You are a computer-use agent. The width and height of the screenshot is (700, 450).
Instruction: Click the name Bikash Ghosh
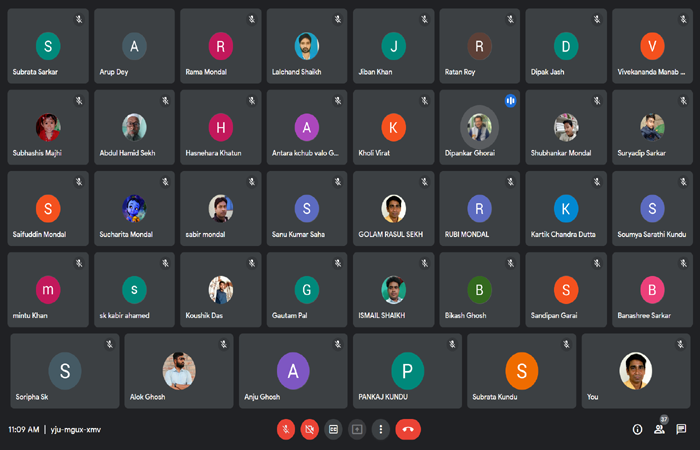(466, 316)
